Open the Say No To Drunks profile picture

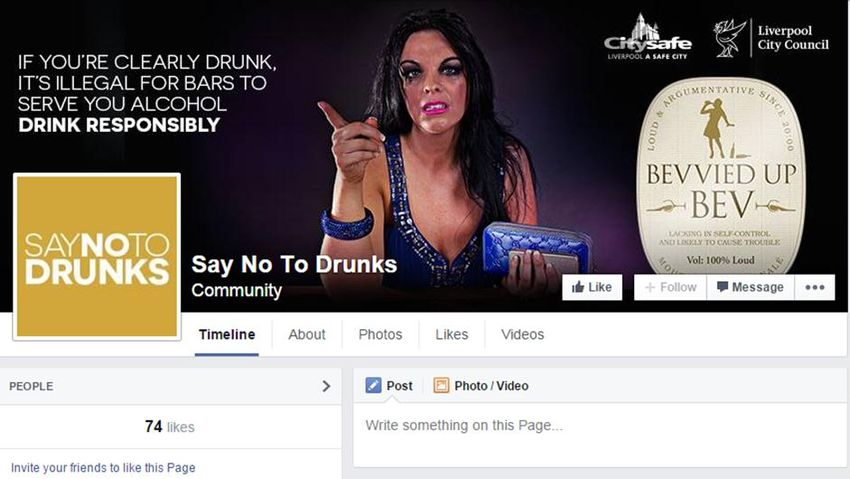point(97,256)
